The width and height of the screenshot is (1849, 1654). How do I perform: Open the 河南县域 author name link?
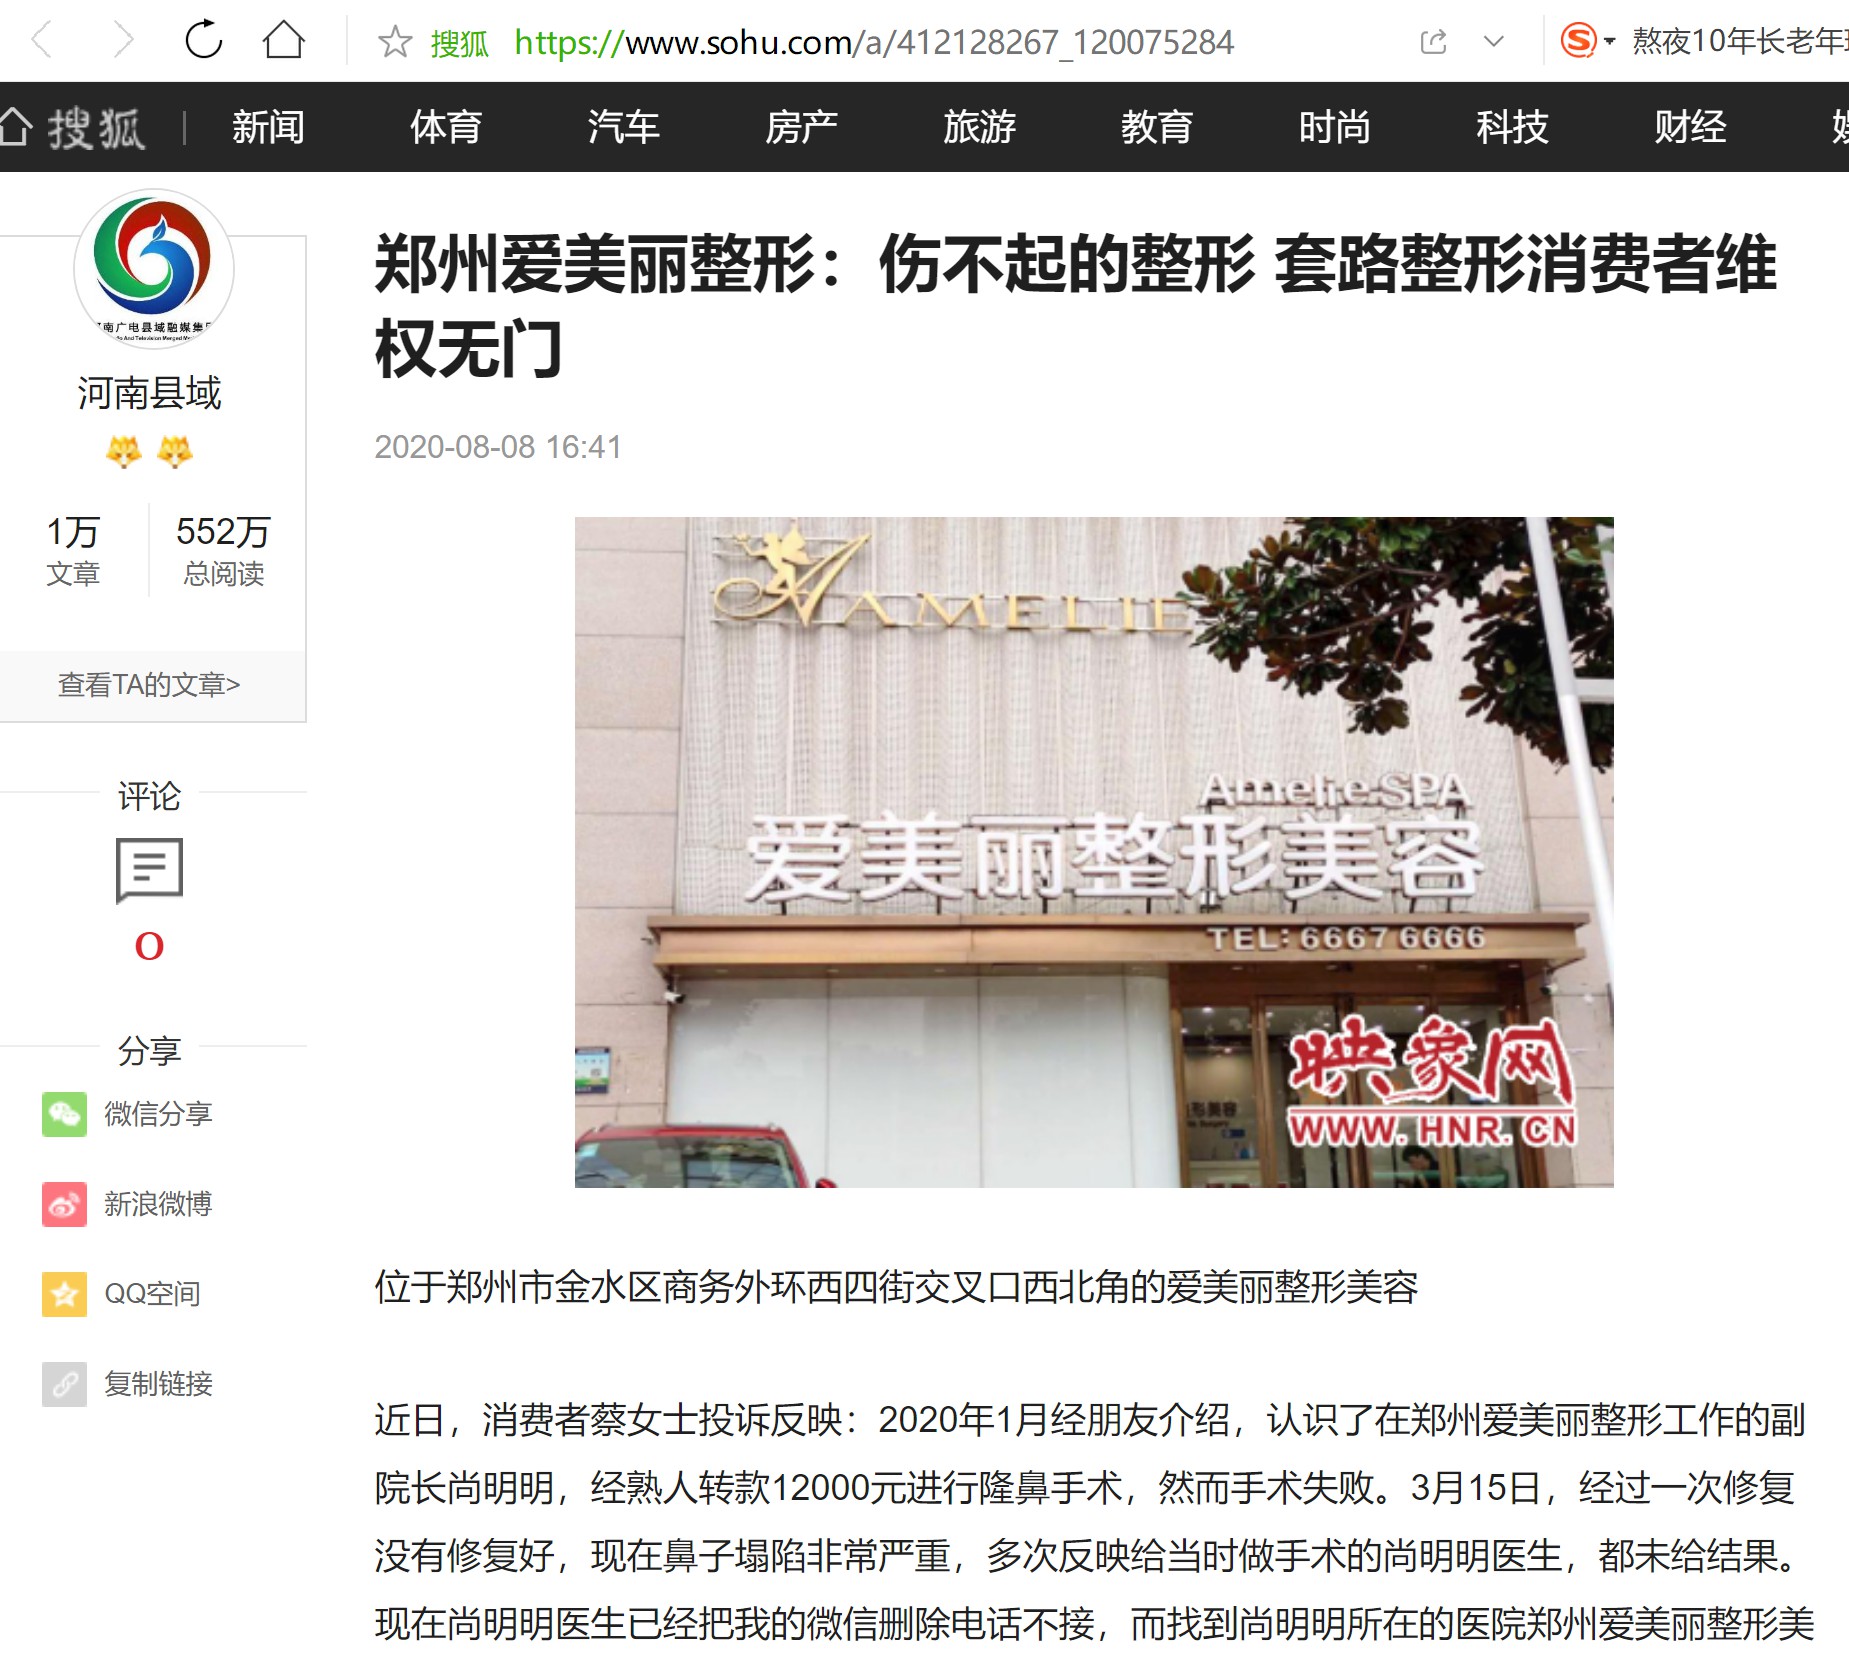(149, 393)
